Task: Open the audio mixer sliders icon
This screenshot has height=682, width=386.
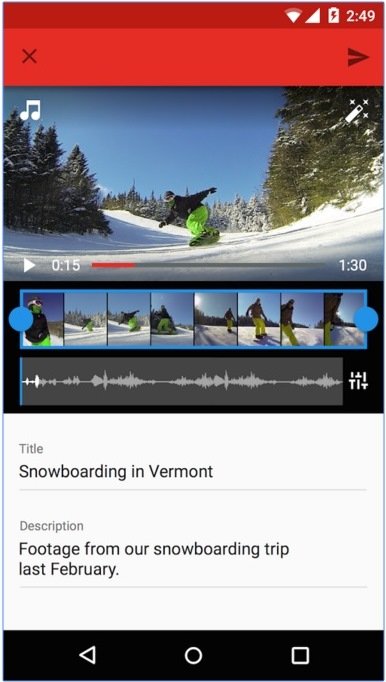Action: tap(358, 381)
